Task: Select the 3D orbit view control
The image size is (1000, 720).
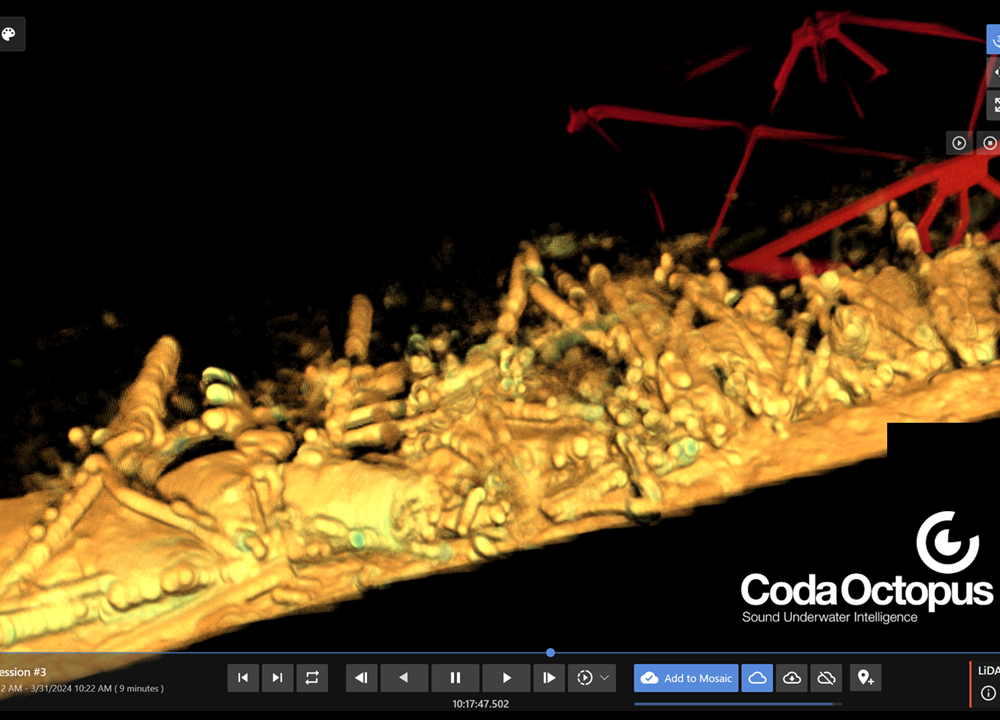Action: coord(994,38)
